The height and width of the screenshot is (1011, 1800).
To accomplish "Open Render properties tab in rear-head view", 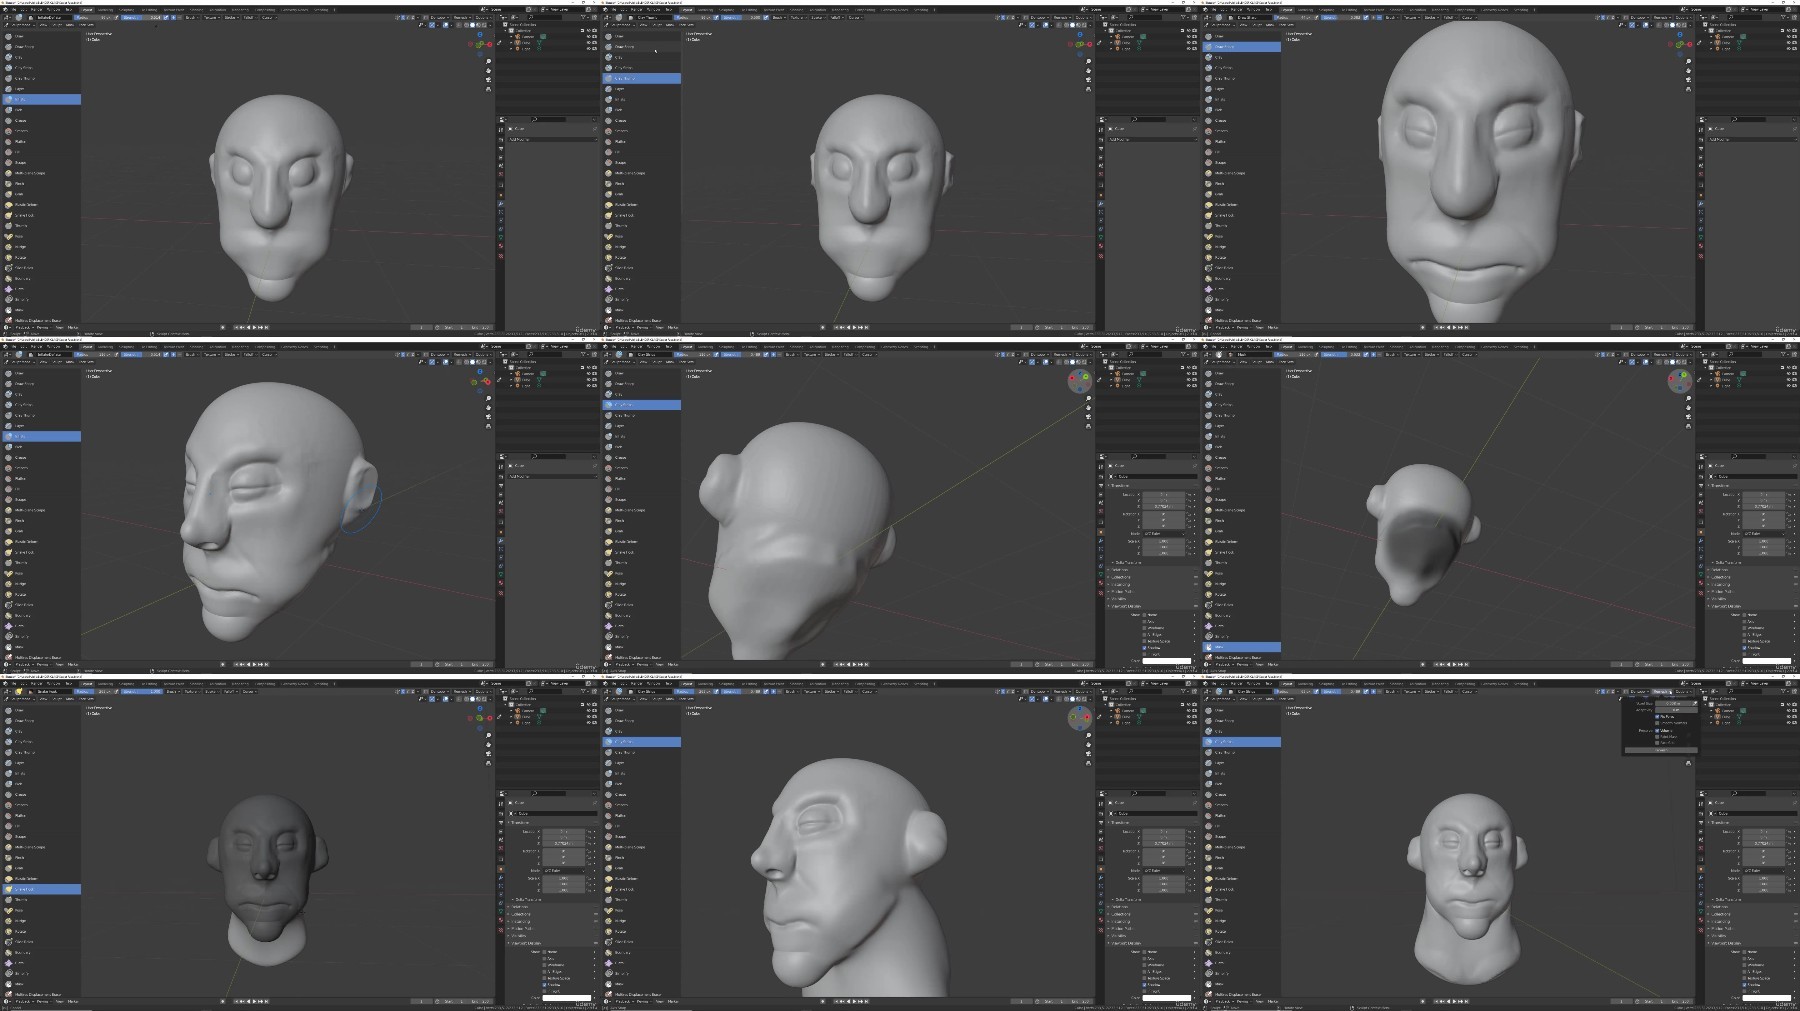I will [1101, 477].
